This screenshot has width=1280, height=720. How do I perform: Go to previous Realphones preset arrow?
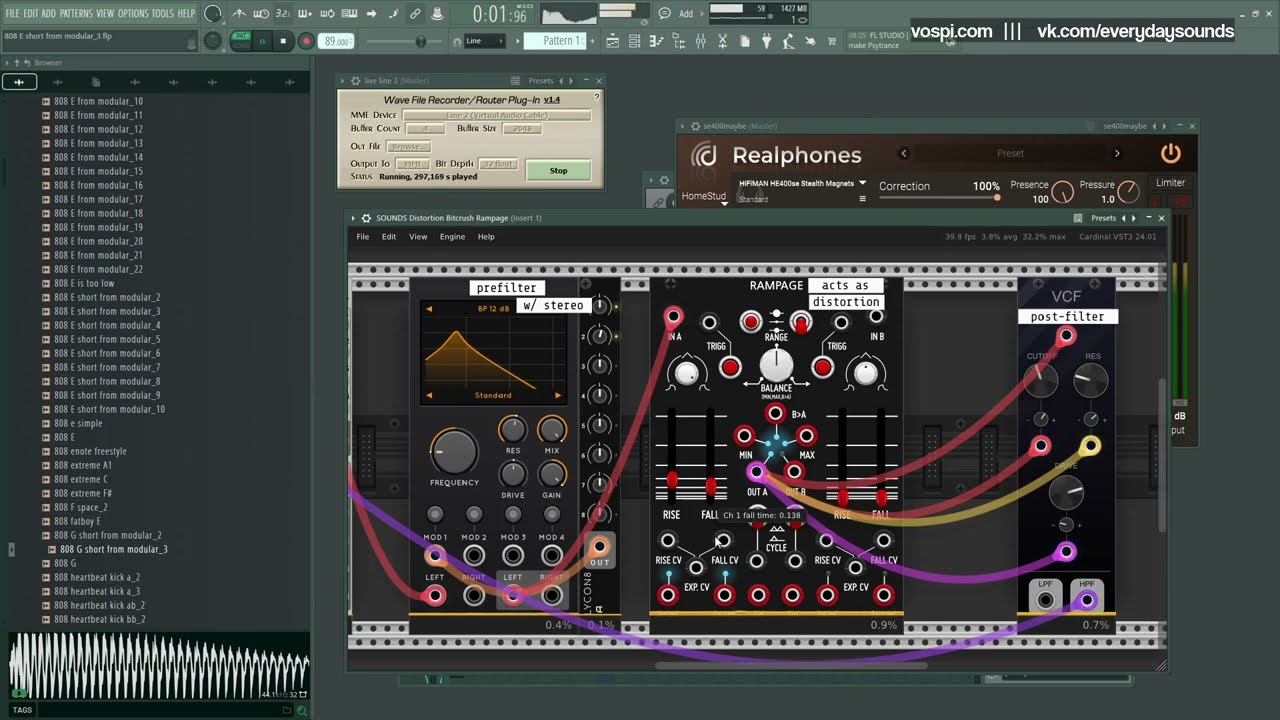[903, 154]
